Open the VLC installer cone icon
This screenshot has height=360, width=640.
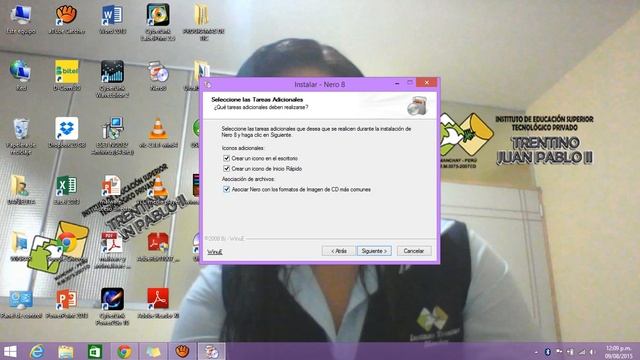158,133
